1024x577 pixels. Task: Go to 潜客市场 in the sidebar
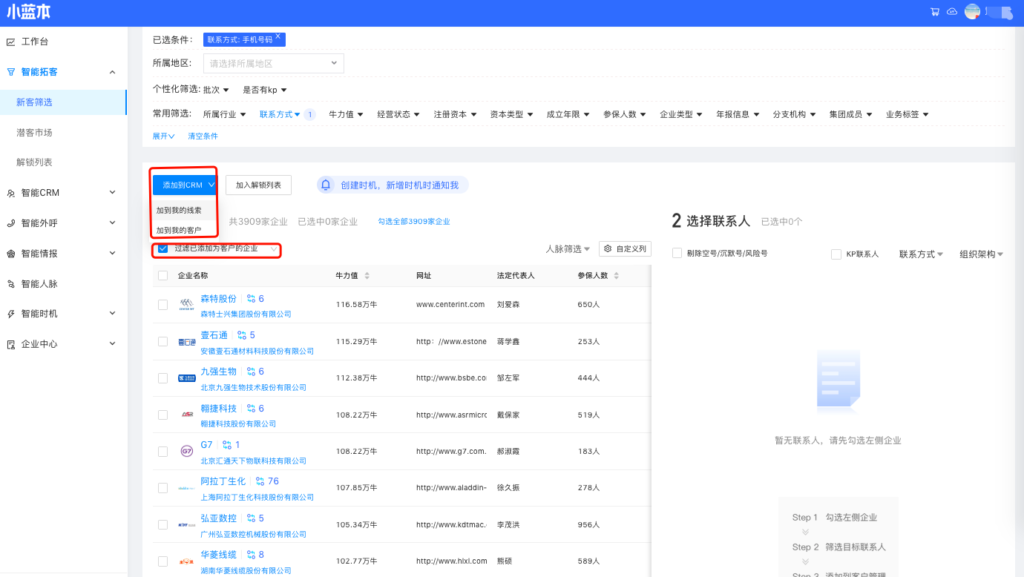(x=34, y=132)
